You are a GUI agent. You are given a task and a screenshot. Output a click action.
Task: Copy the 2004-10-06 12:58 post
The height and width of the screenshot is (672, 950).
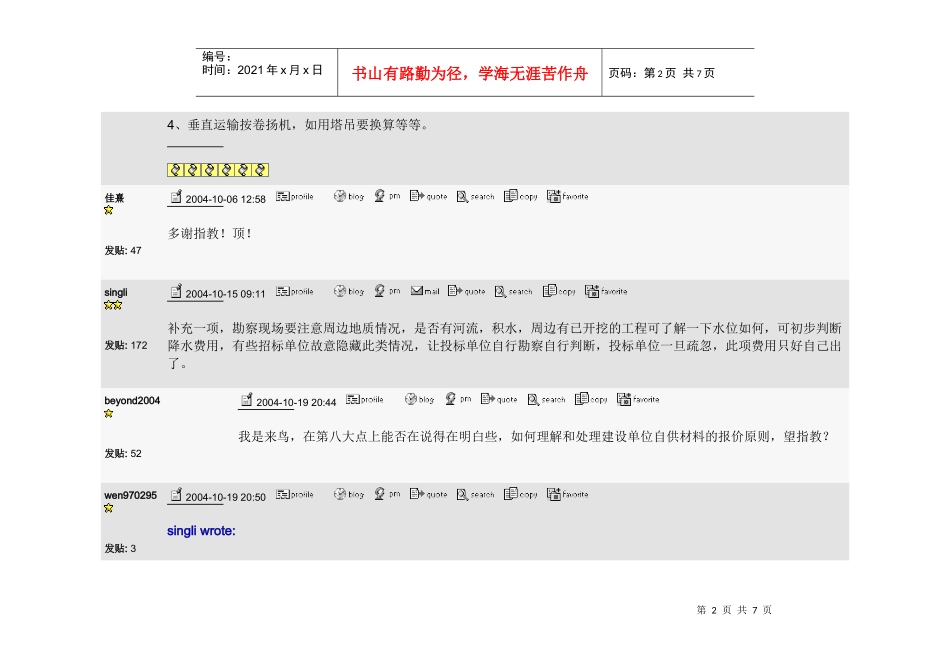[x=520, y=196]
